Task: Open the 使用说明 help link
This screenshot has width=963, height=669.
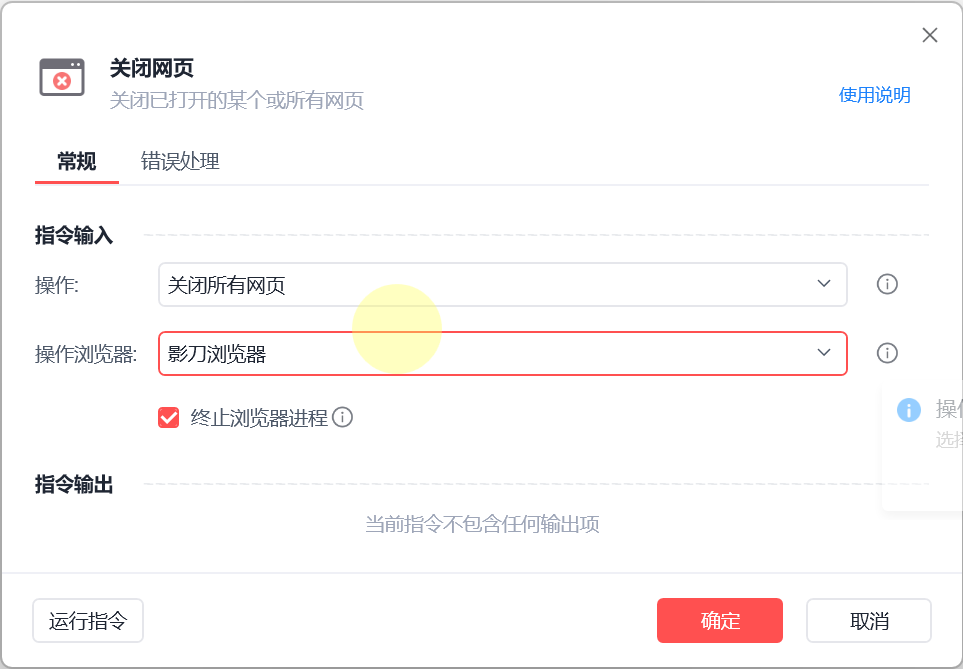Action: point(874,95)
